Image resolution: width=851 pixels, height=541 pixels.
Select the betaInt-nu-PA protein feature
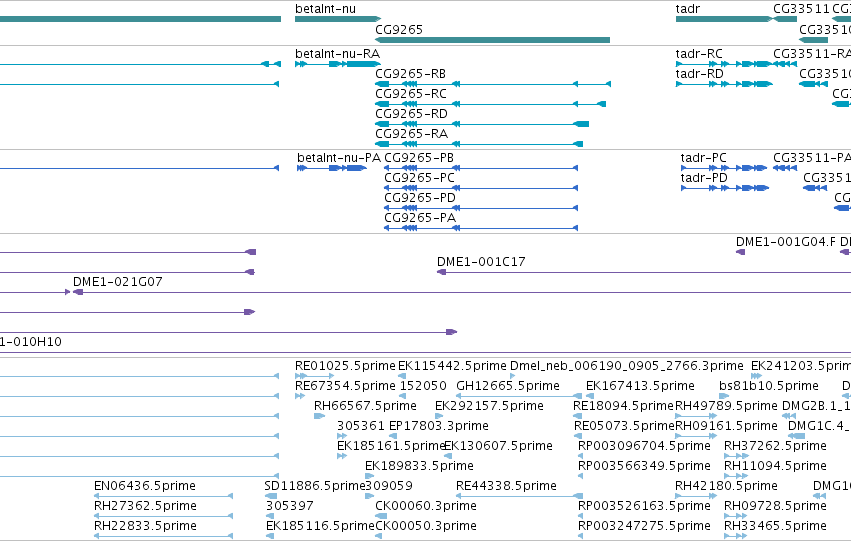tap(332, 168)
